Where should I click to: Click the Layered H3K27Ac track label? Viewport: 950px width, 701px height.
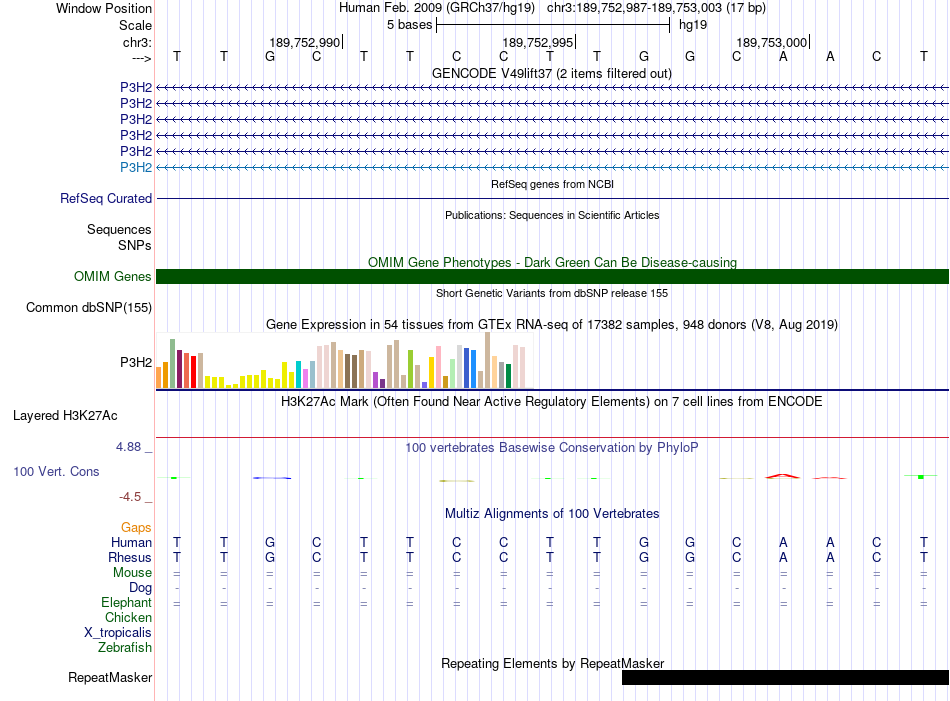tap(65, 416)
